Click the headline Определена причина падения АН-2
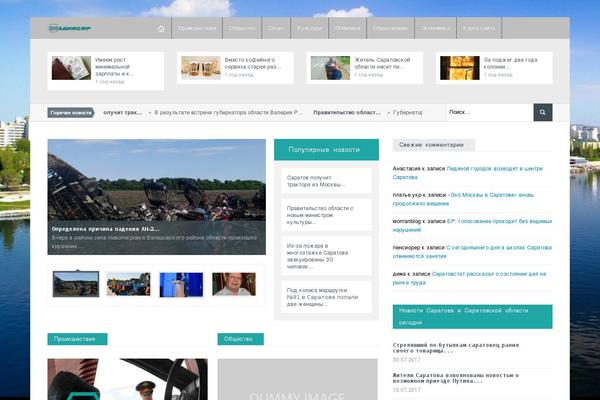Screen dimensions: 600x400 click(x=106, y=229)
